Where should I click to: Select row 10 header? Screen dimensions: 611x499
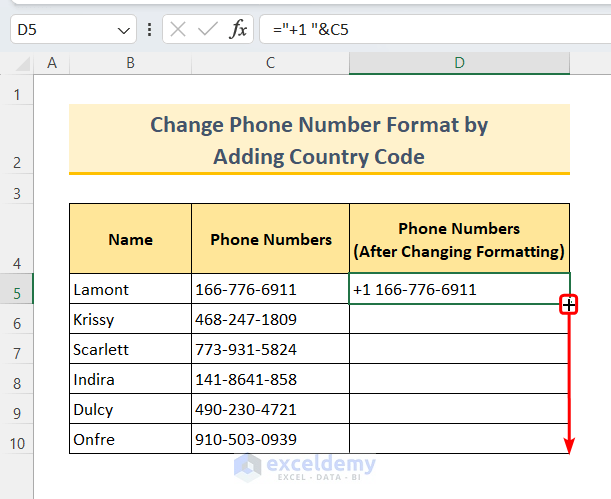pos(17,439)
